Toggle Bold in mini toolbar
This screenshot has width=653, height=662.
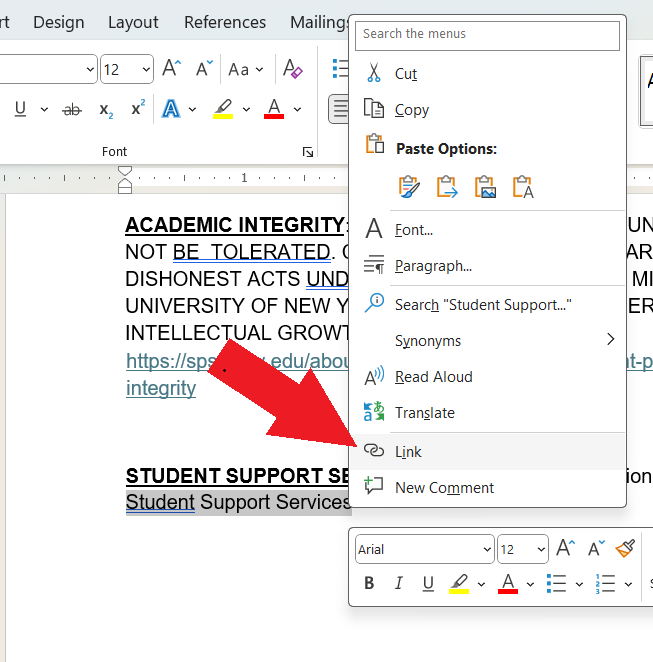click(369, 583)
